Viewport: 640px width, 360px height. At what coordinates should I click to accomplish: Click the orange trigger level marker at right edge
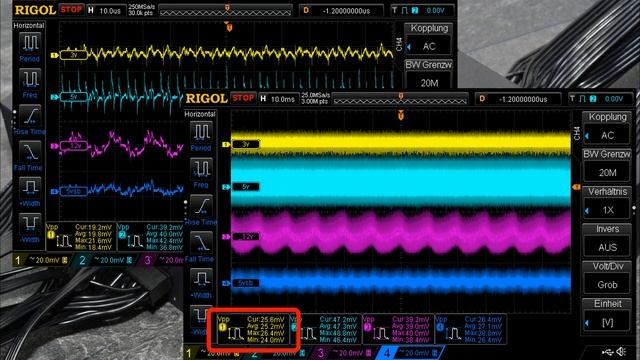[x=576, y=187]
